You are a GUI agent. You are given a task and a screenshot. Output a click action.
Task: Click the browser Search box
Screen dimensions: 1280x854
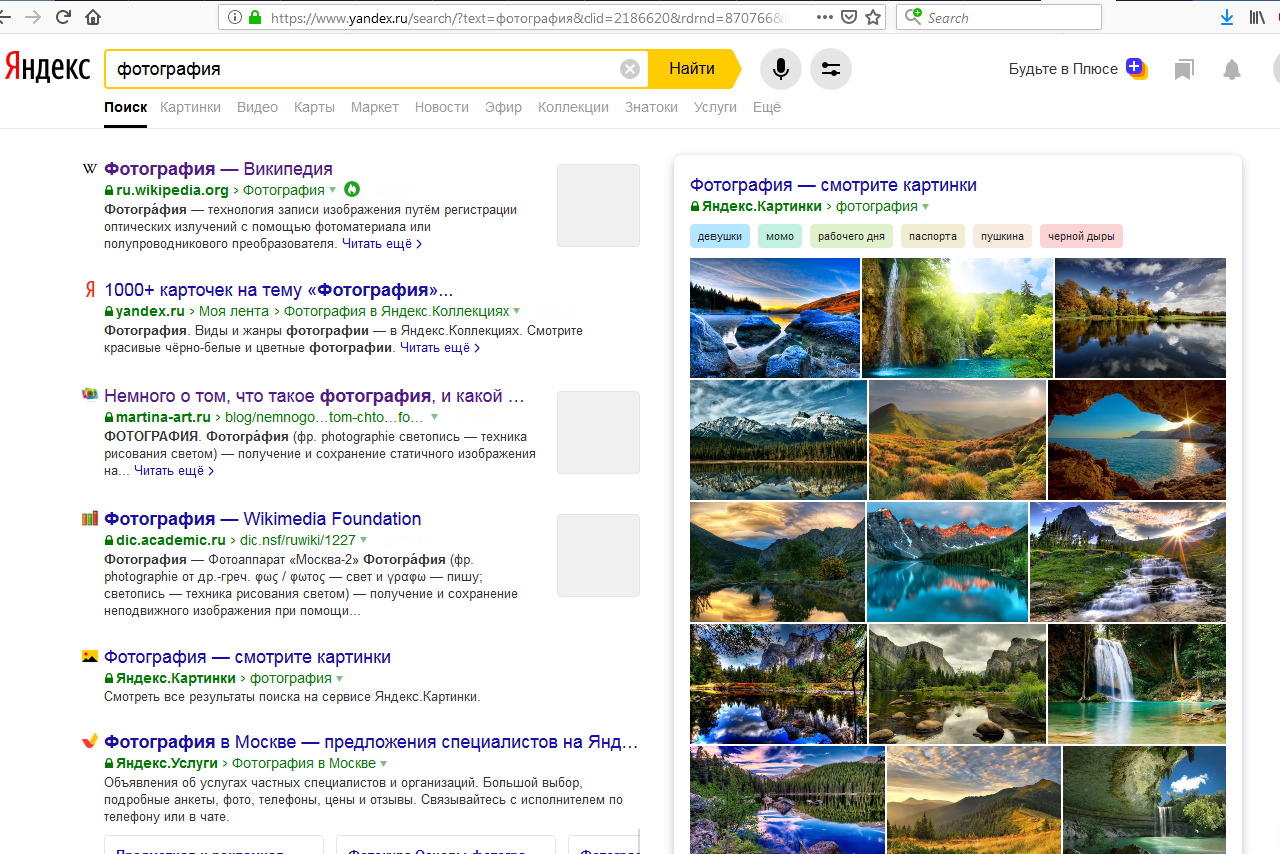(x=999, y=17)
